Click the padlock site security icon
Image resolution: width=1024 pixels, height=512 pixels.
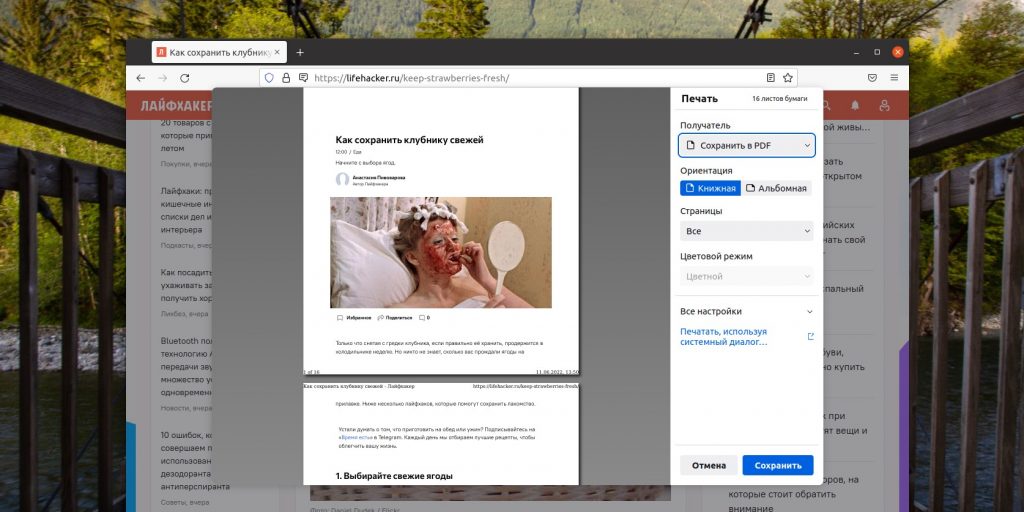pos(286,78)
